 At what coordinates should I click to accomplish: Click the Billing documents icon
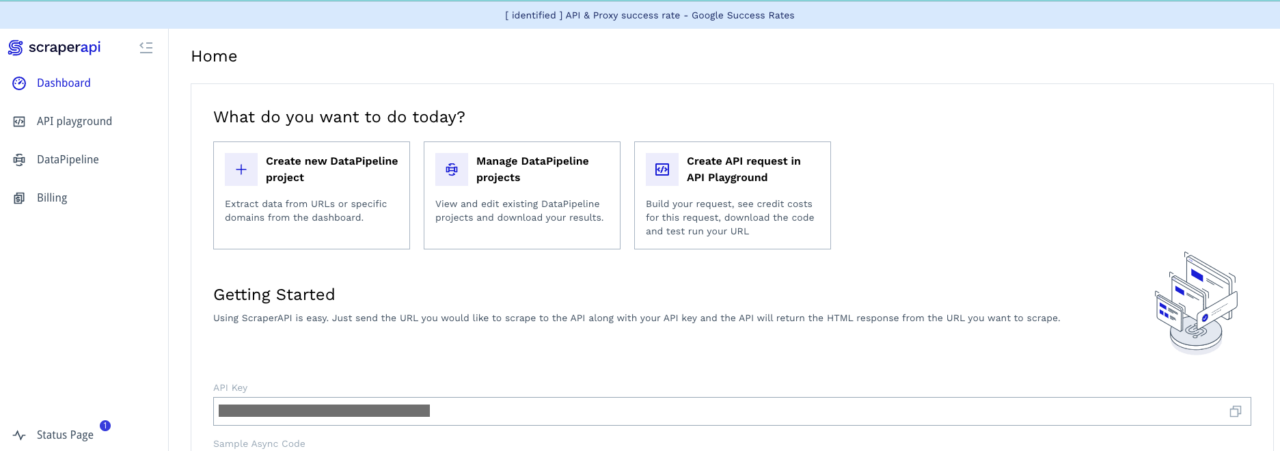coord(19,198)
